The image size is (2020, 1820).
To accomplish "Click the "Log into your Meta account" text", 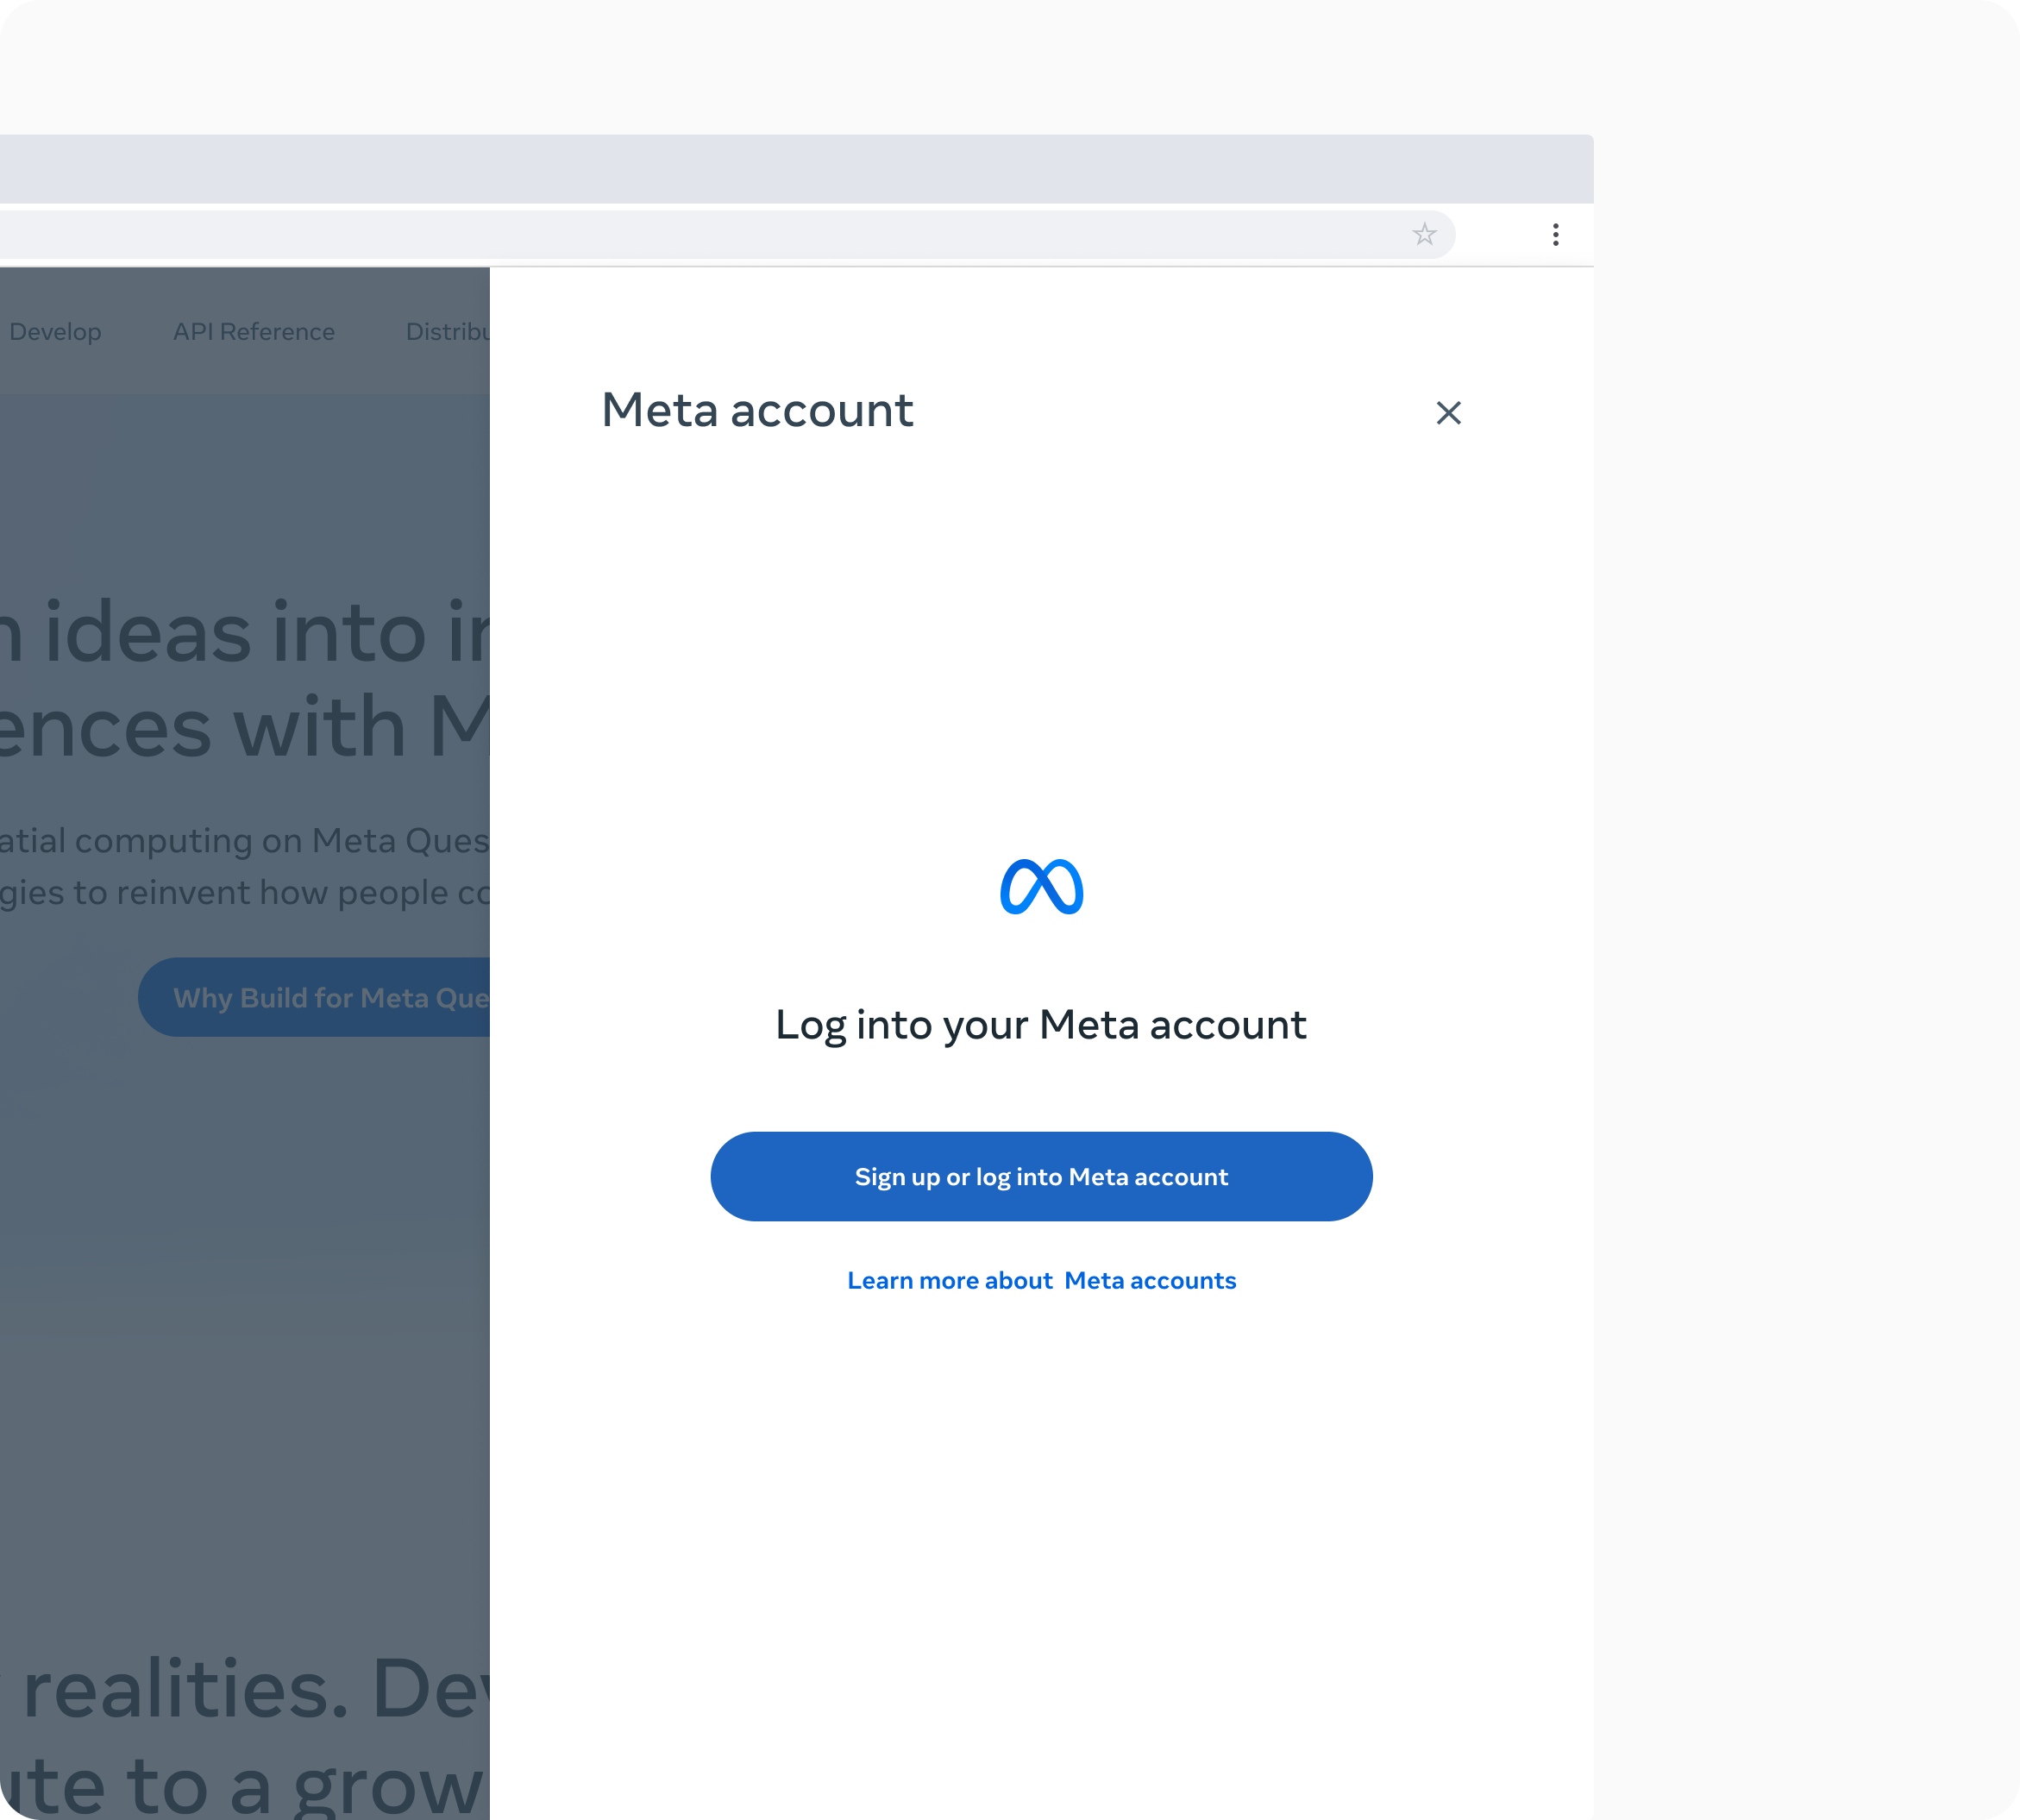I will (x=1040, y=1025).
